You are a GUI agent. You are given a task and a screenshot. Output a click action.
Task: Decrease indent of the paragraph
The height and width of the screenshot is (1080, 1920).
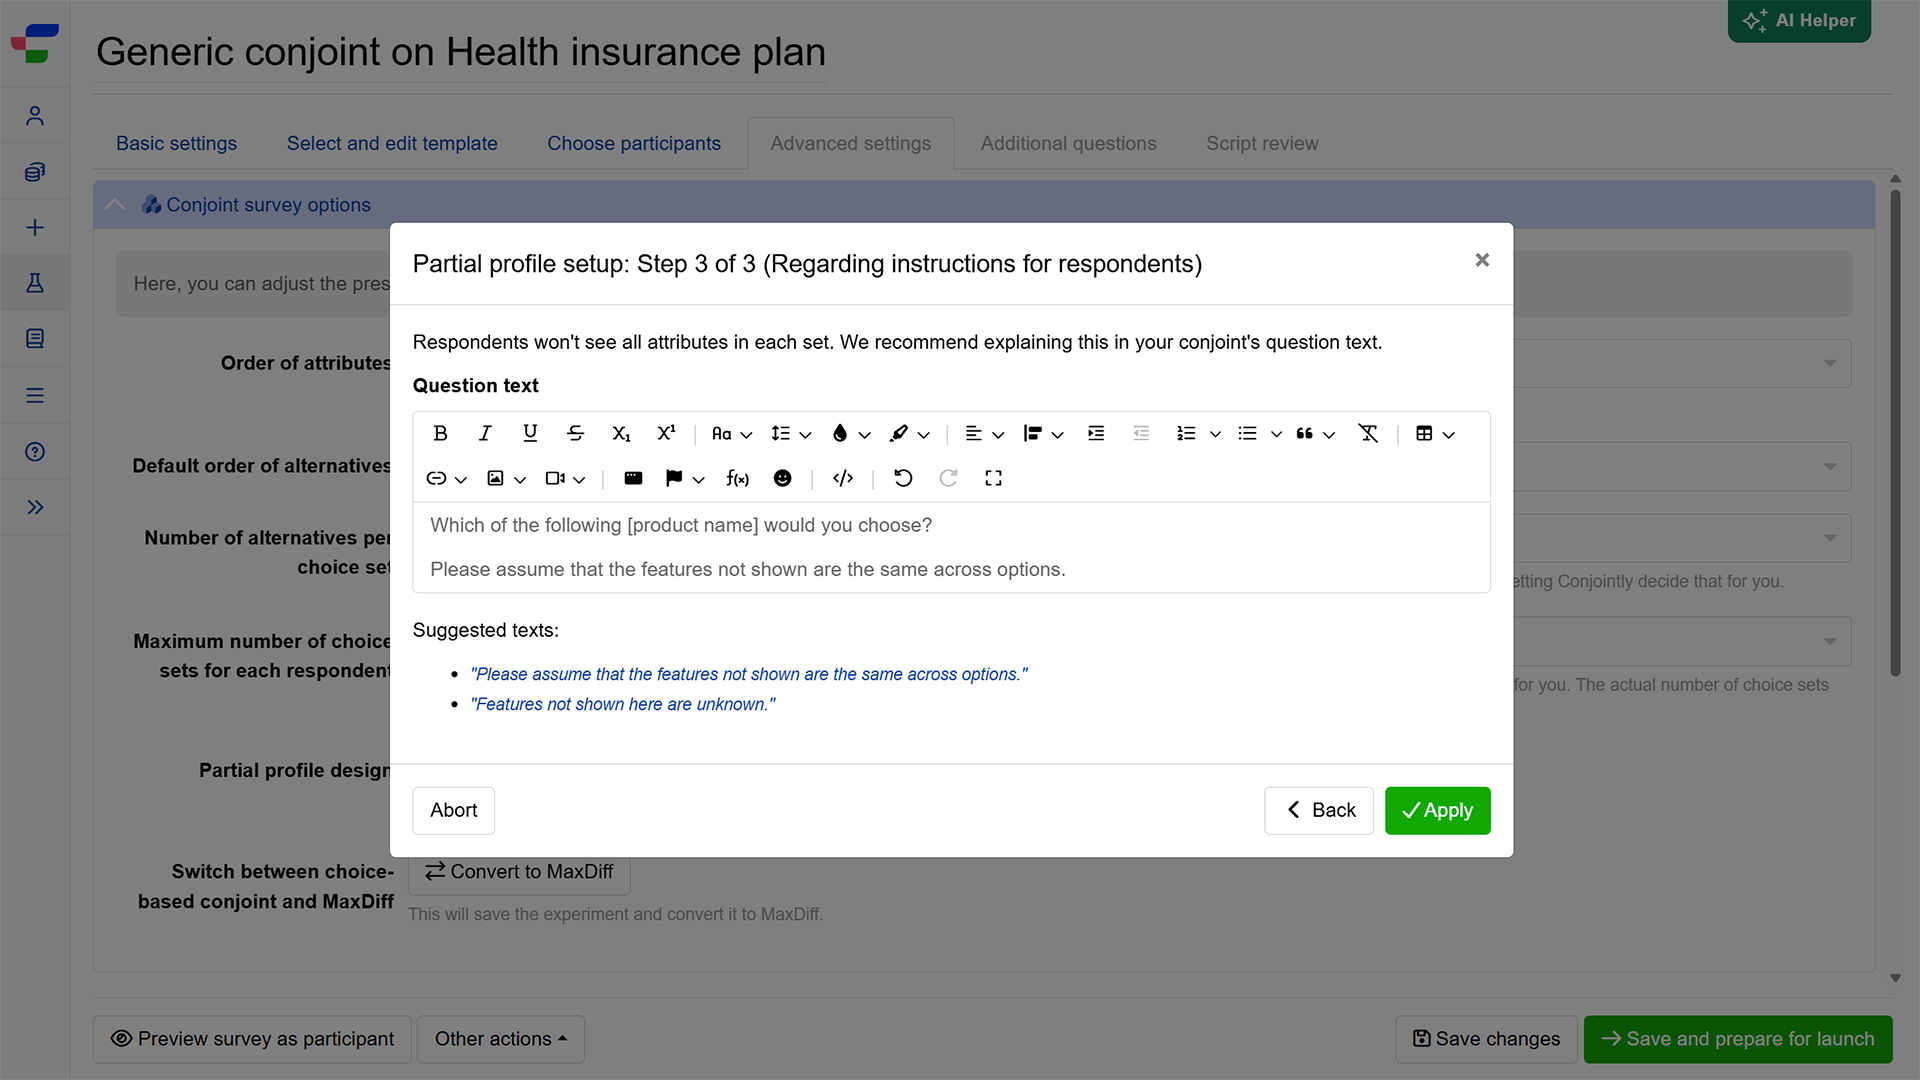pos(1141,433)
